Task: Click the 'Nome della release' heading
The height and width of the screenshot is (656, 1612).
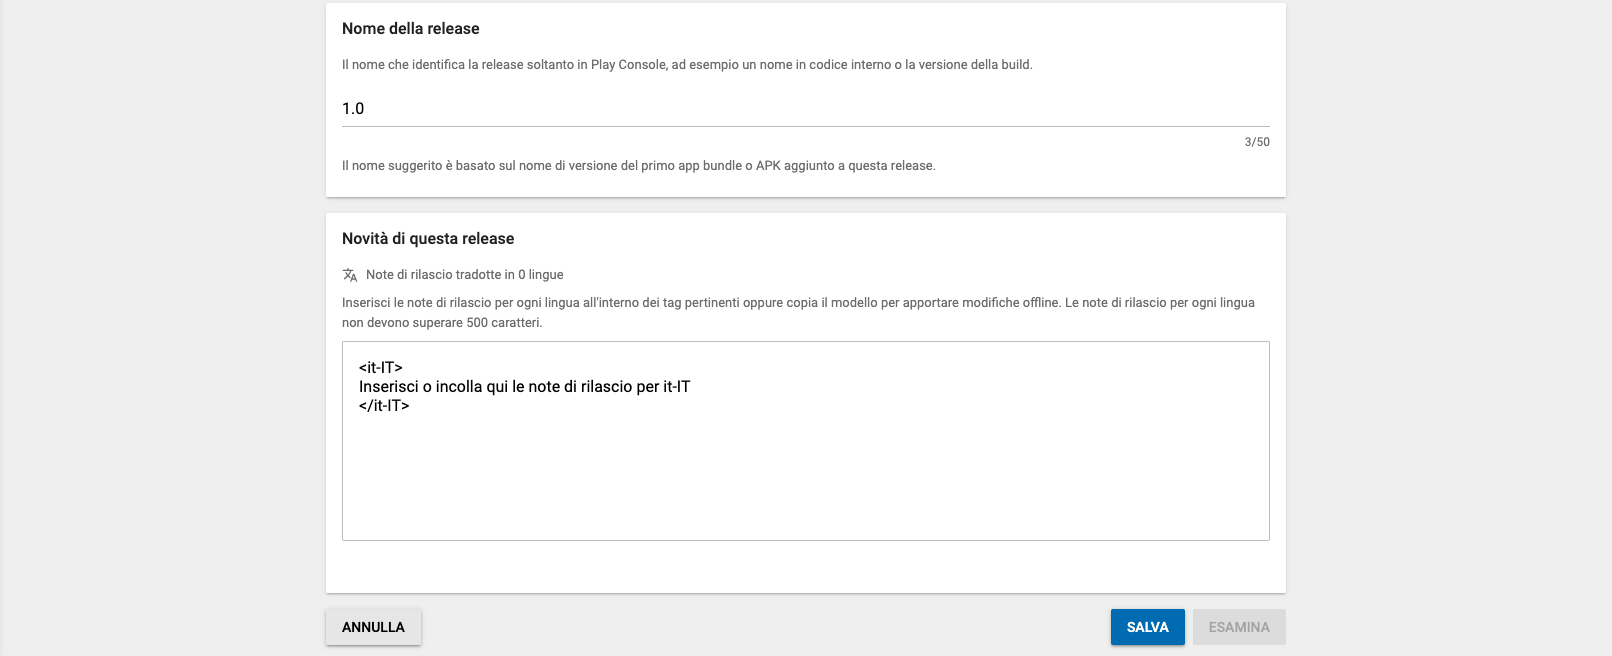Action: tap(411, 29)
